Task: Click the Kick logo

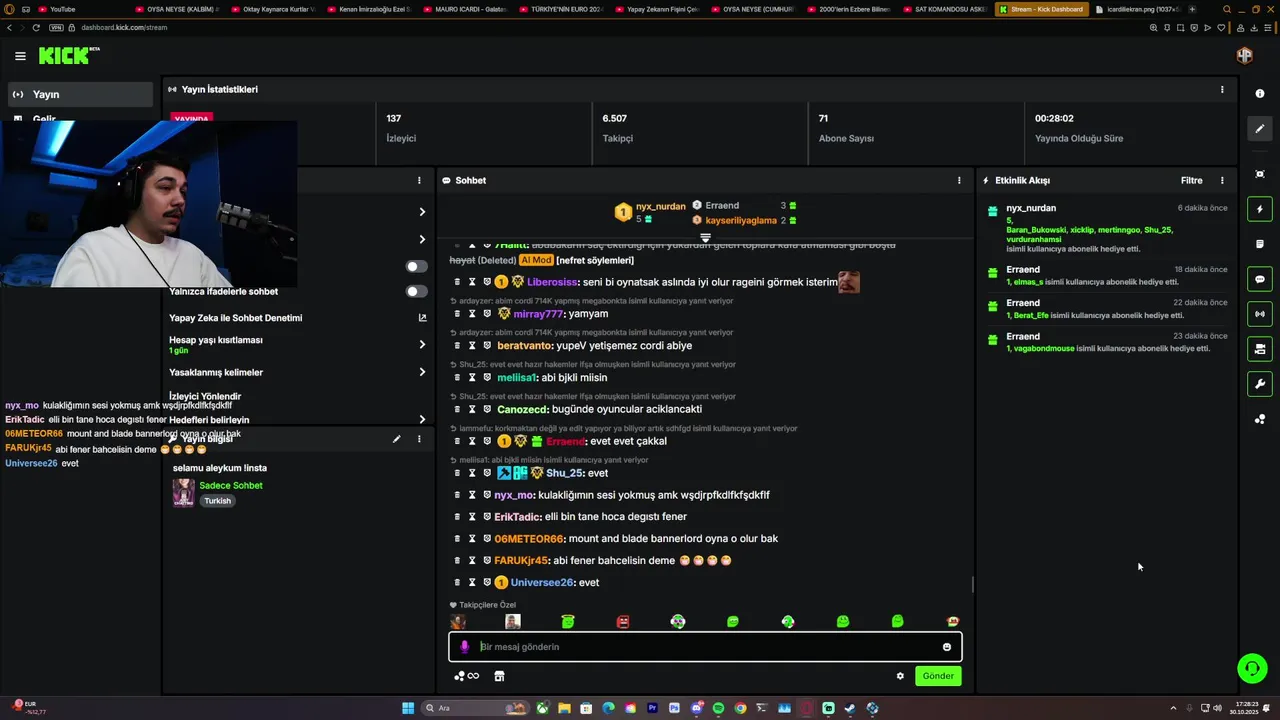Action: pos(69,56)
